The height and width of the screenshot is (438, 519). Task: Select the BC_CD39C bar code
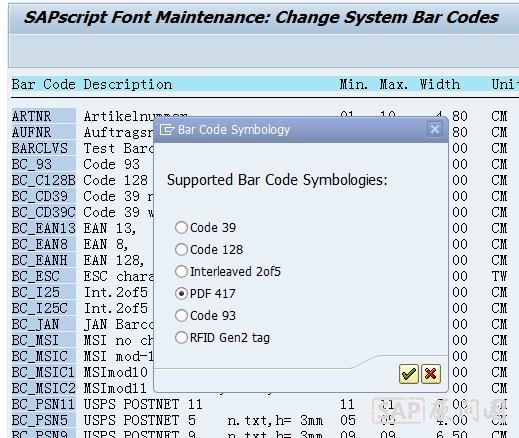point(44,212)
